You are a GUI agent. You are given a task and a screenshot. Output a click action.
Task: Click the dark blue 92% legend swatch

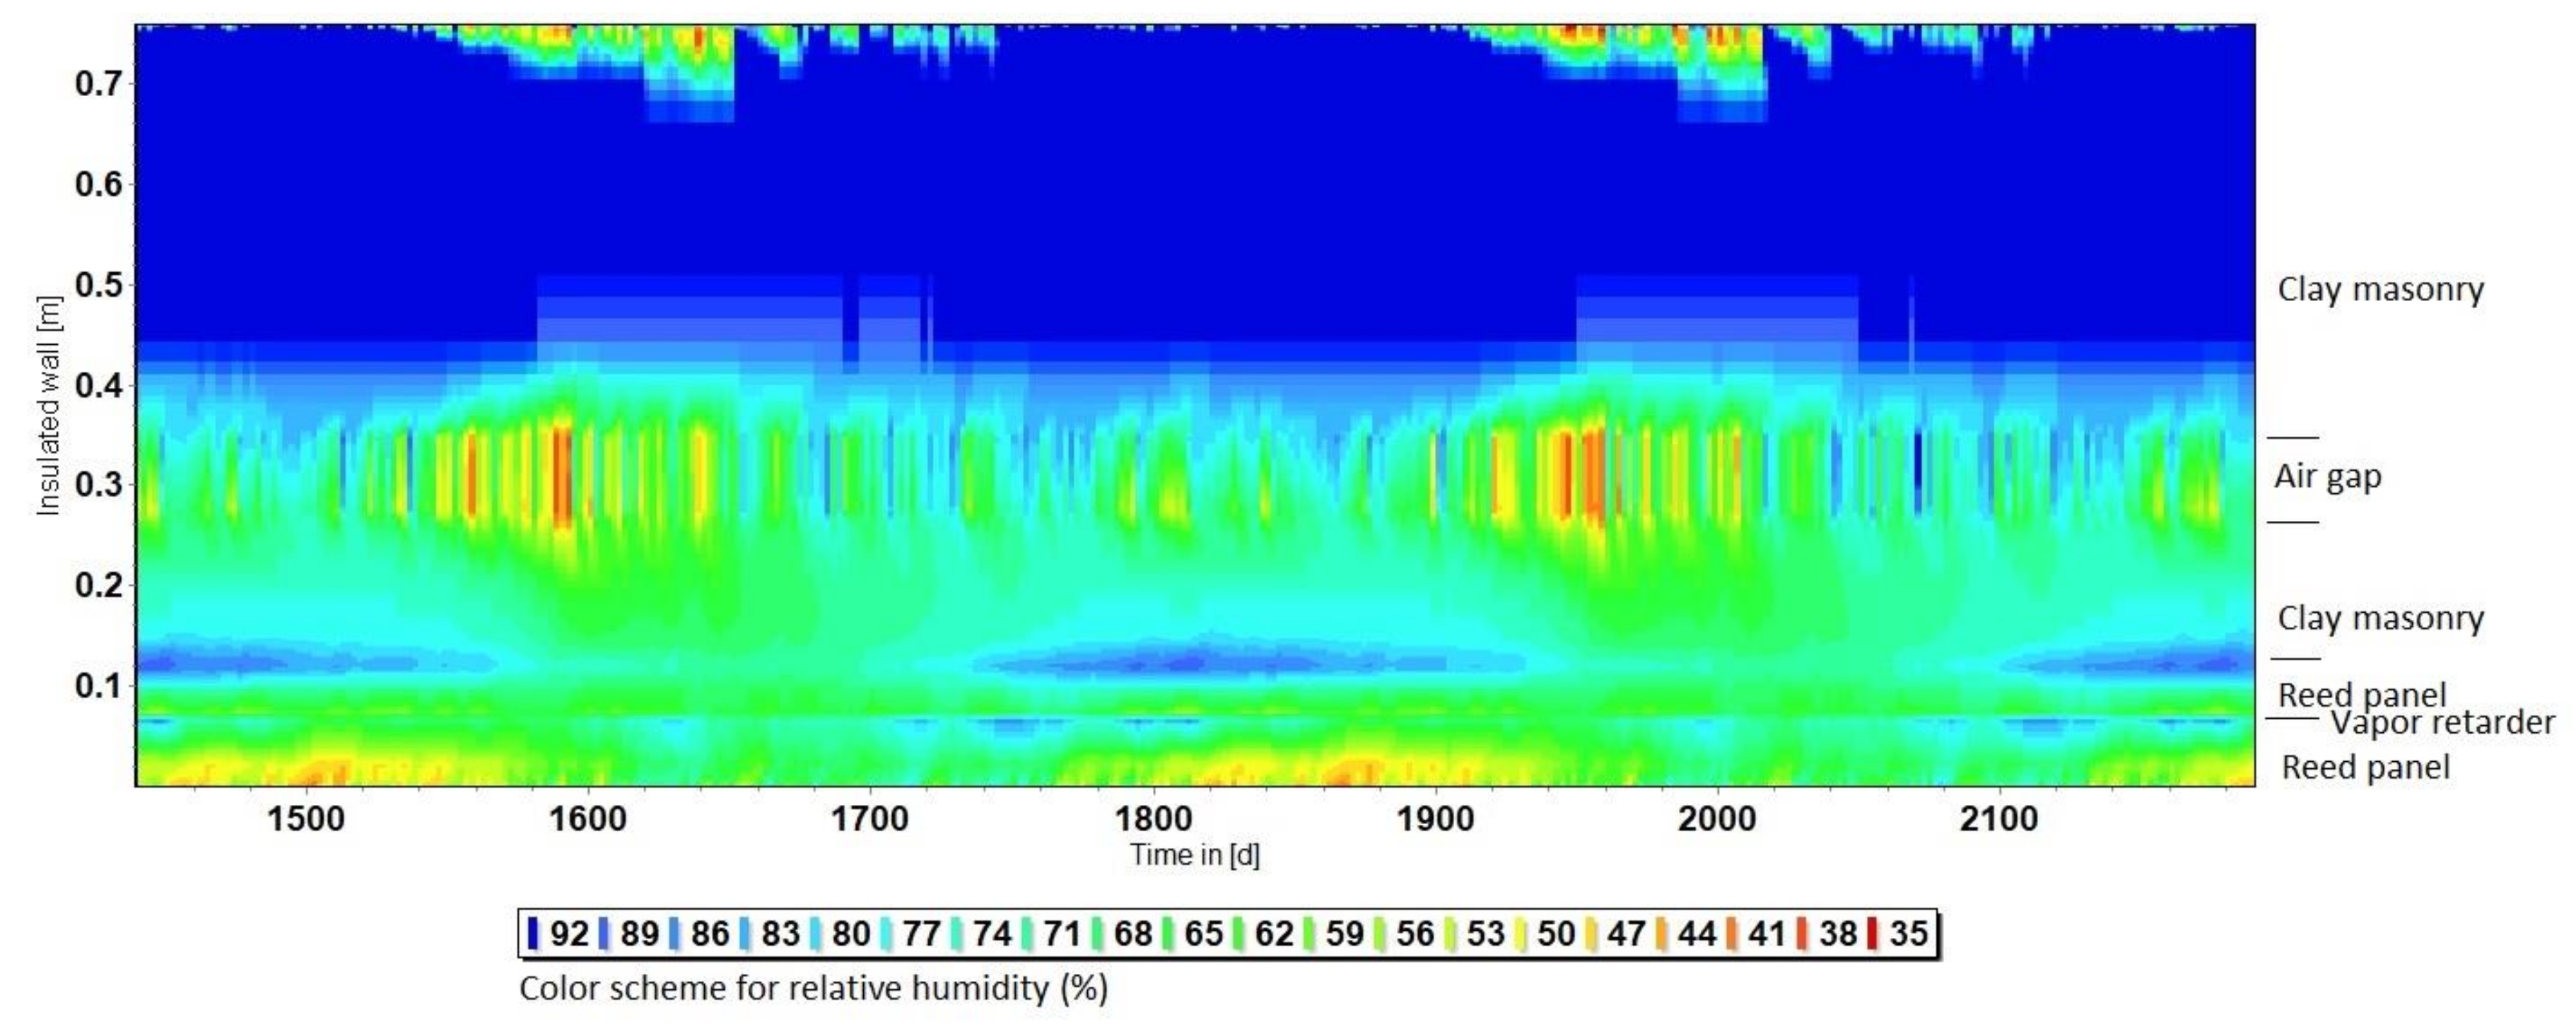(x=533, y=934)
